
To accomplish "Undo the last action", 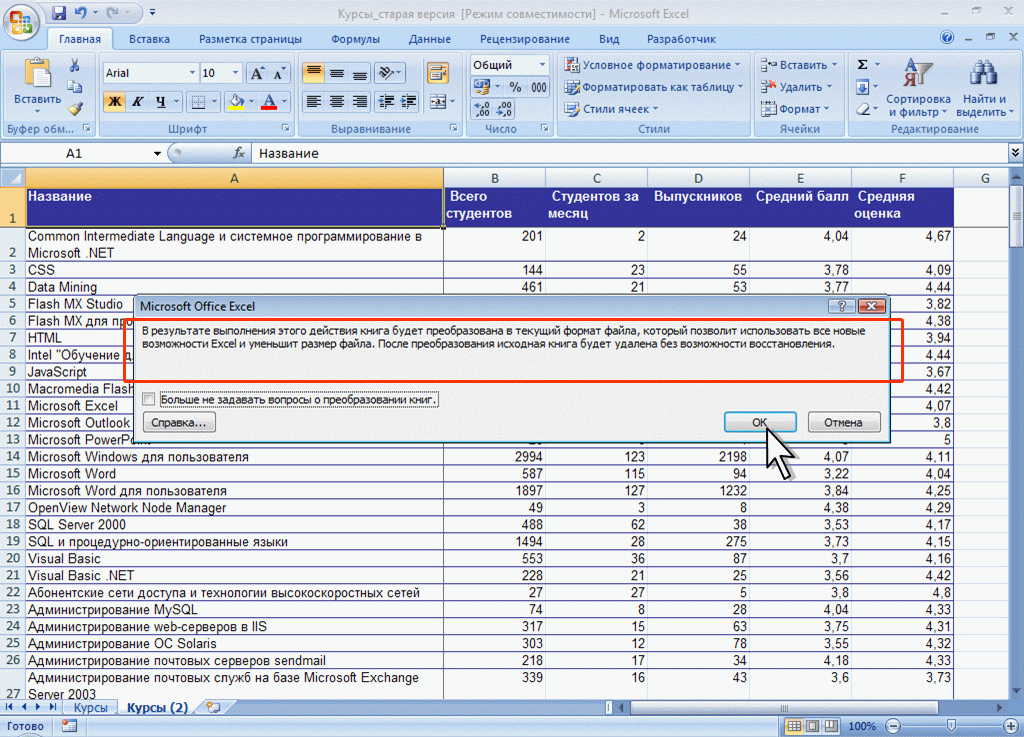I will pos(80,12).
